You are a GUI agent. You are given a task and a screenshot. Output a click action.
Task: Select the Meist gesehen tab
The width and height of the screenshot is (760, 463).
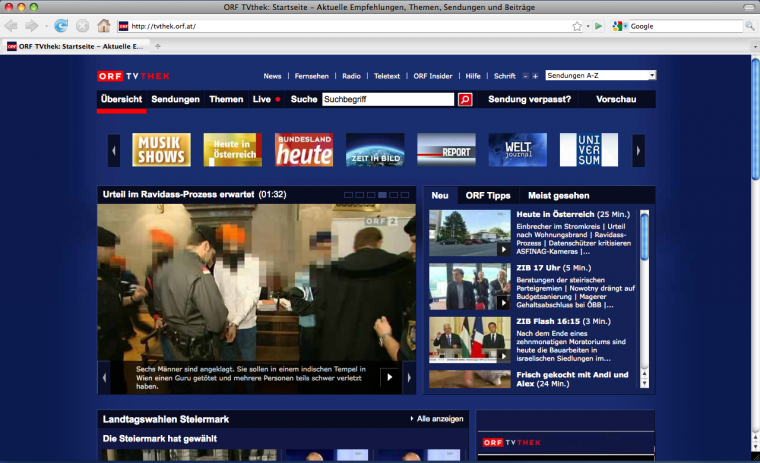(559, 195)
